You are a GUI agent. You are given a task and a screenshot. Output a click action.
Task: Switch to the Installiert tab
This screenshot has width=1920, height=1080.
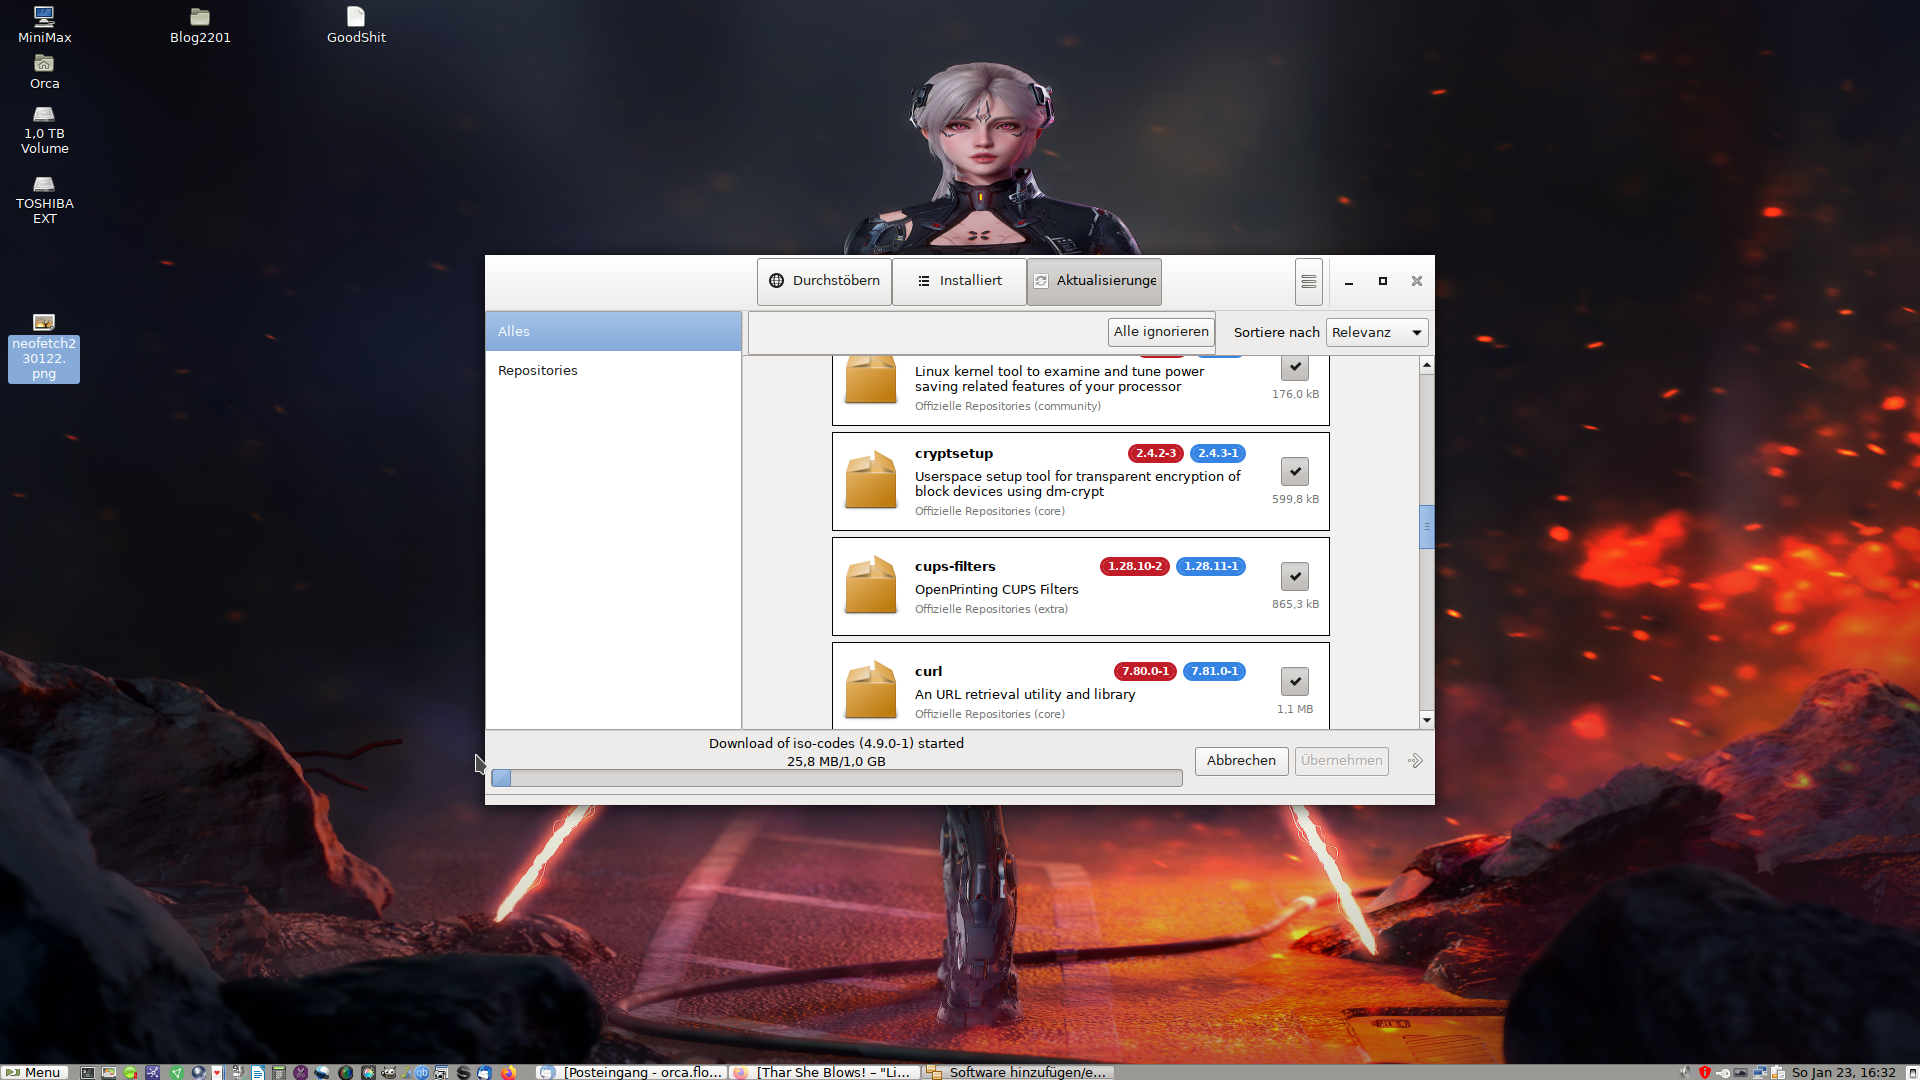click(x=959, y=281)
